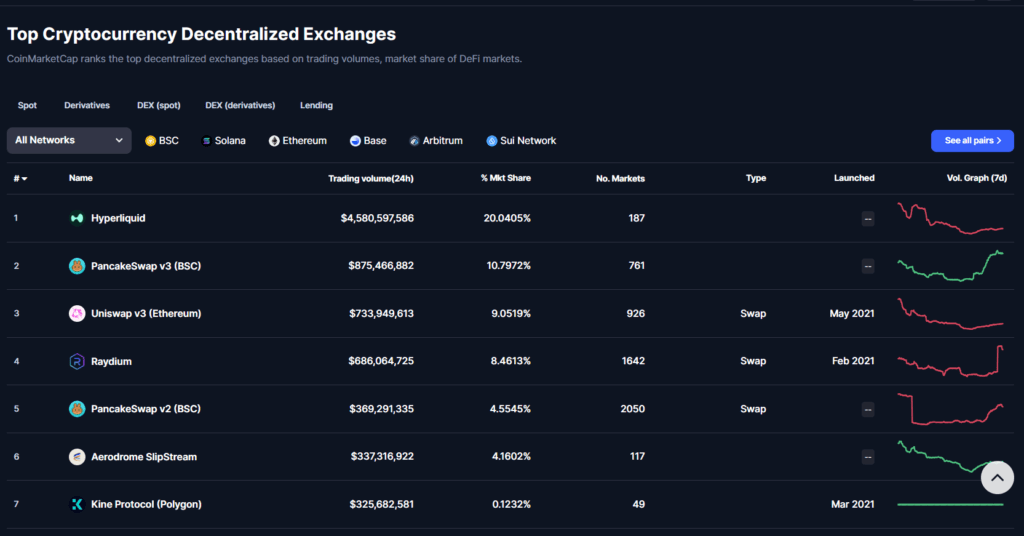Click the Hyperliquid exchange logo icon
Screen dimensions: 1024x536
77,218
